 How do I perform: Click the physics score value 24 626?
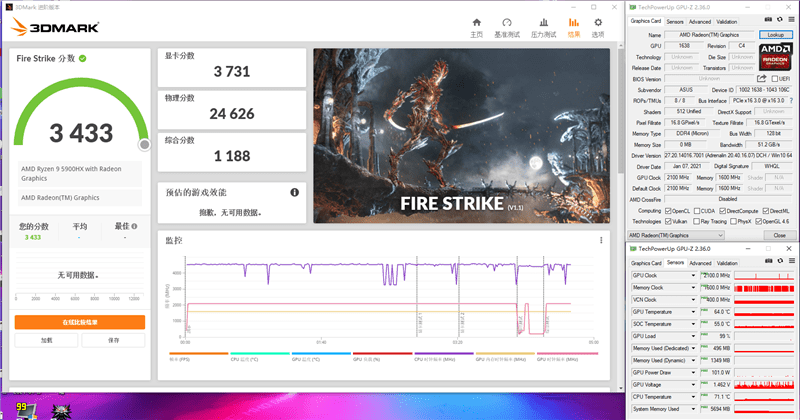(x=232, y=114)
